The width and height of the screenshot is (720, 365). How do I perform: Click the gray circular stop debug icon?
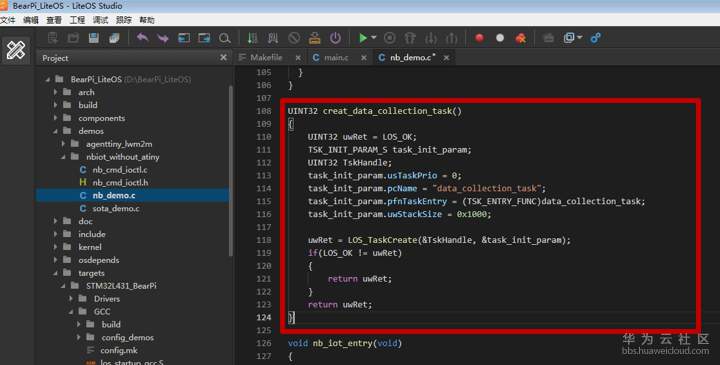(x=389, y=38)
